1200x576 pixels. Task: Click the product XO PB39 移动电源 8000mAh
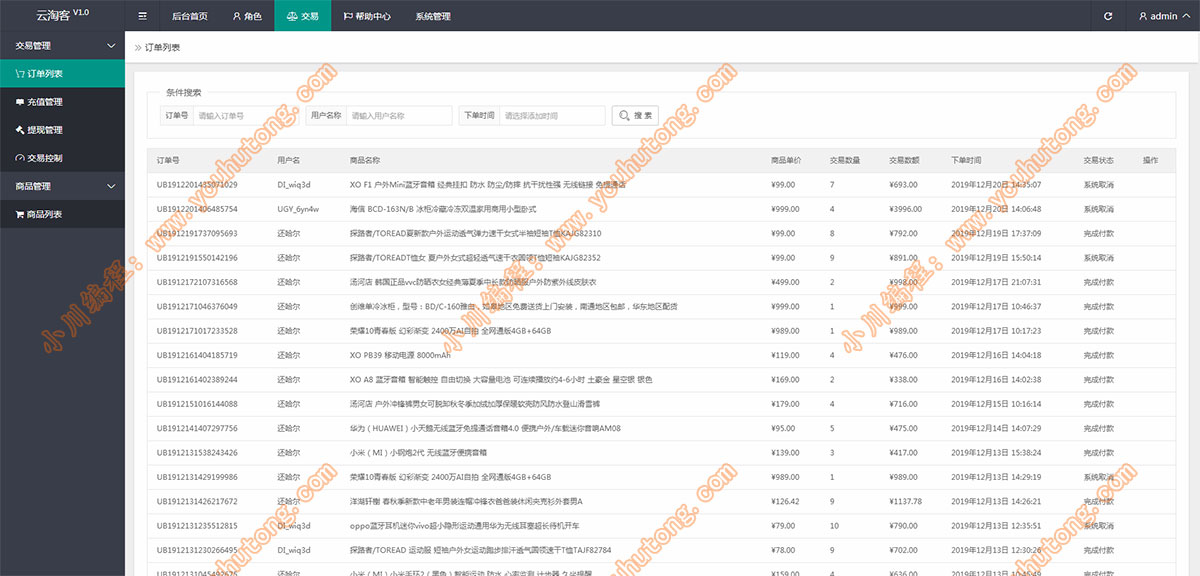point(400,355)
